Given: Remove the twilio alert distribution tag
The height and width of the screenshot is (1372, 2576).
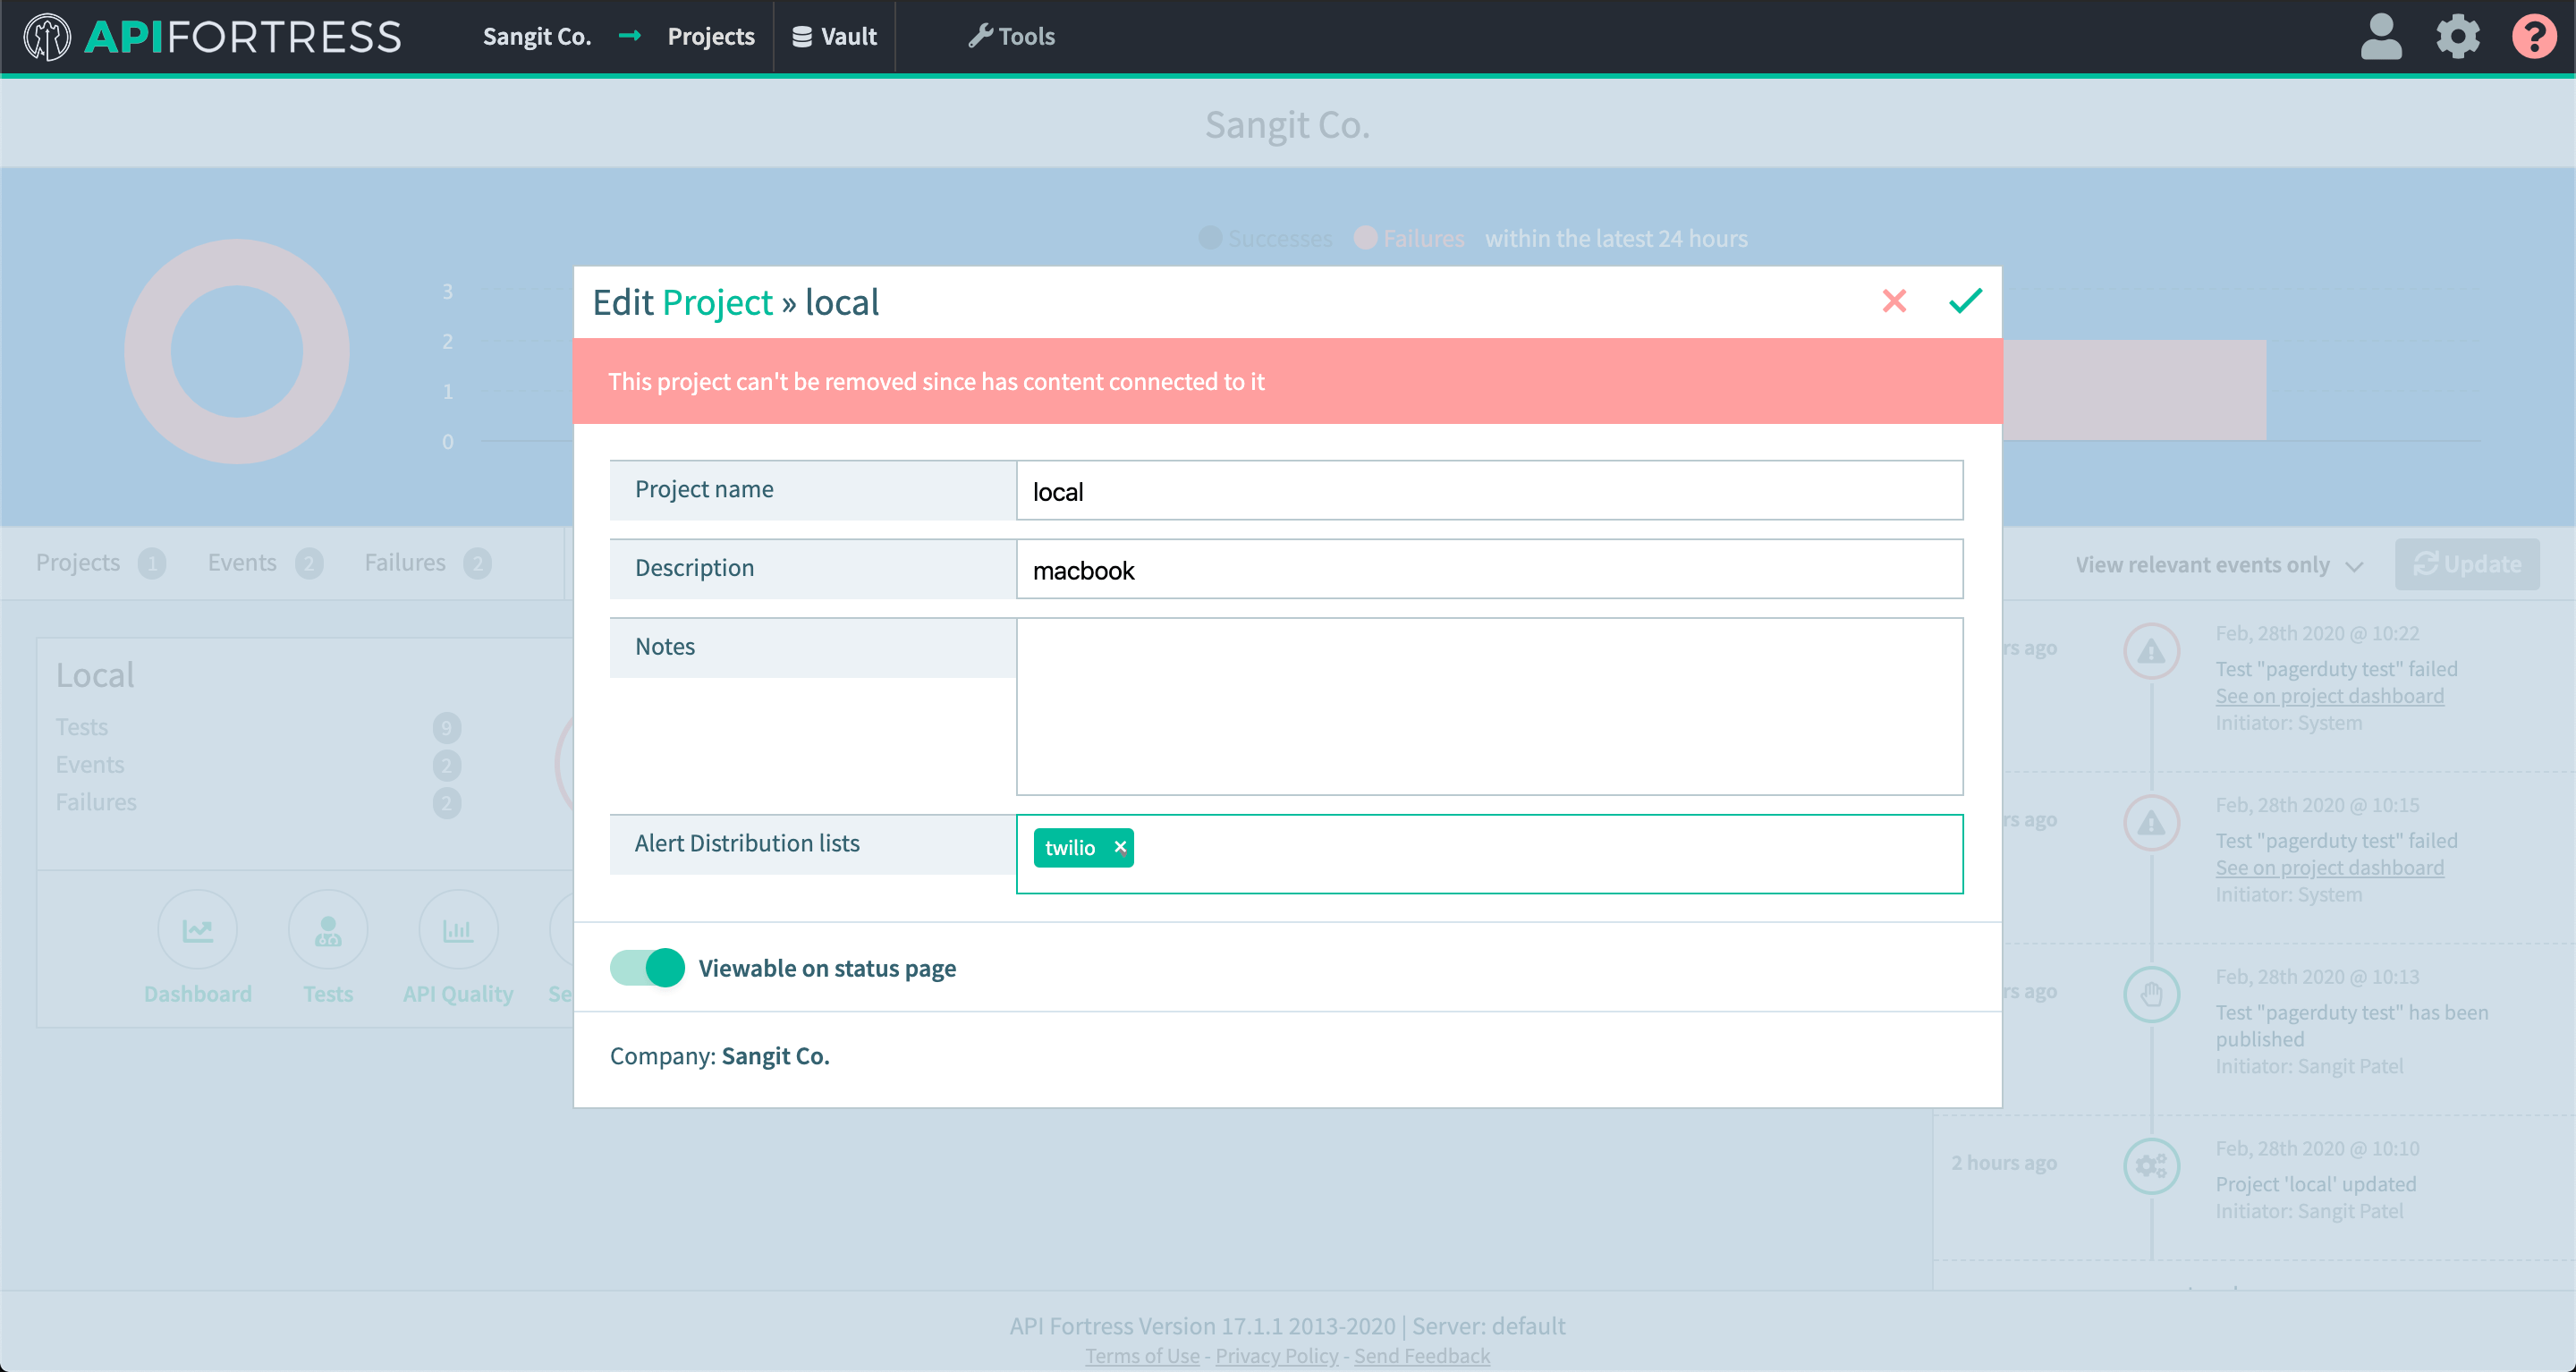Looking at the screenshot, I should (1119, 847).
